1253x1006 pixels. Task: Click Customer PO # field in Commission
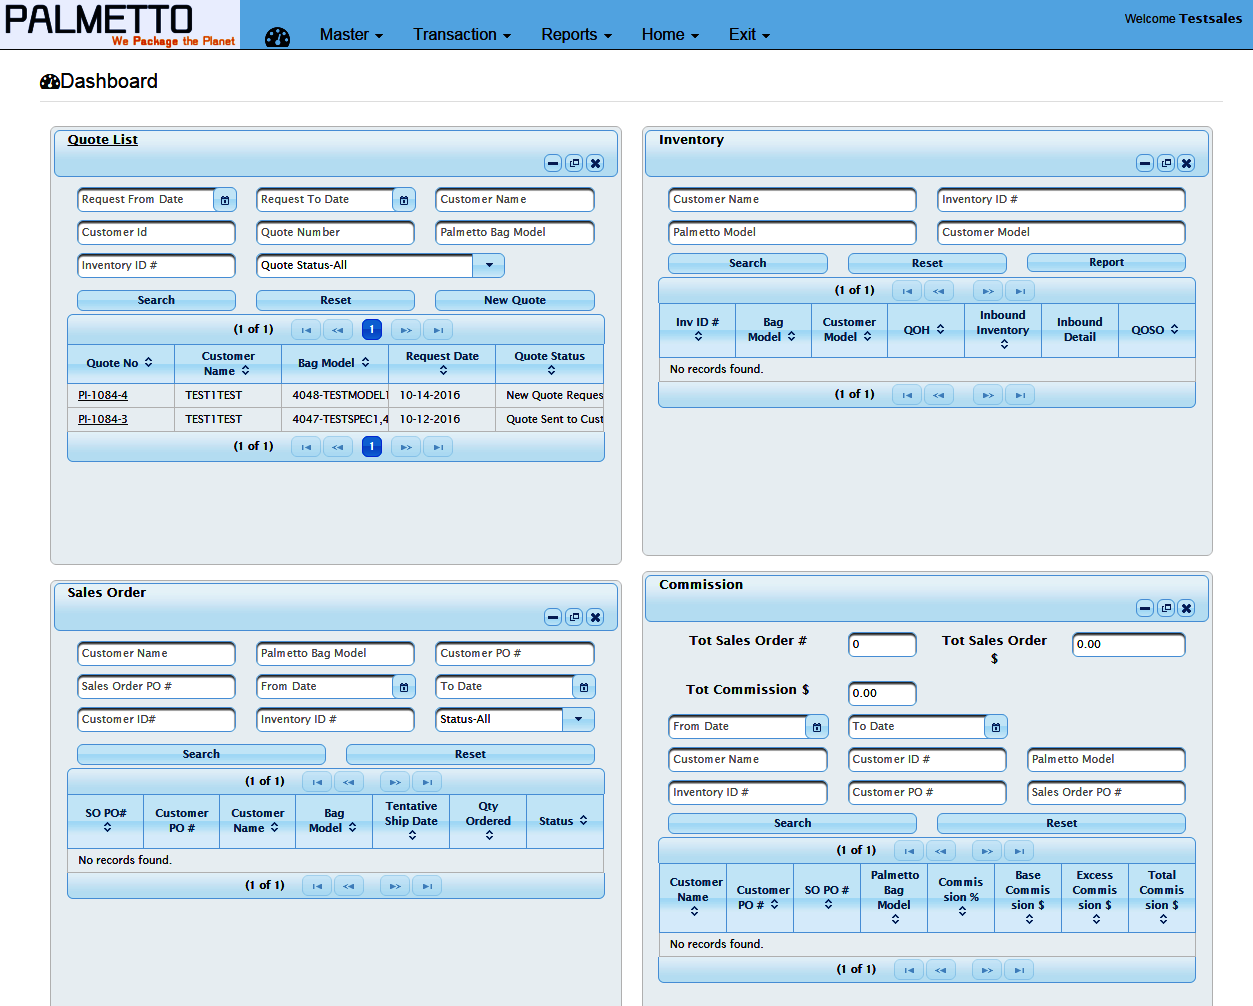[x=927, y=793]
